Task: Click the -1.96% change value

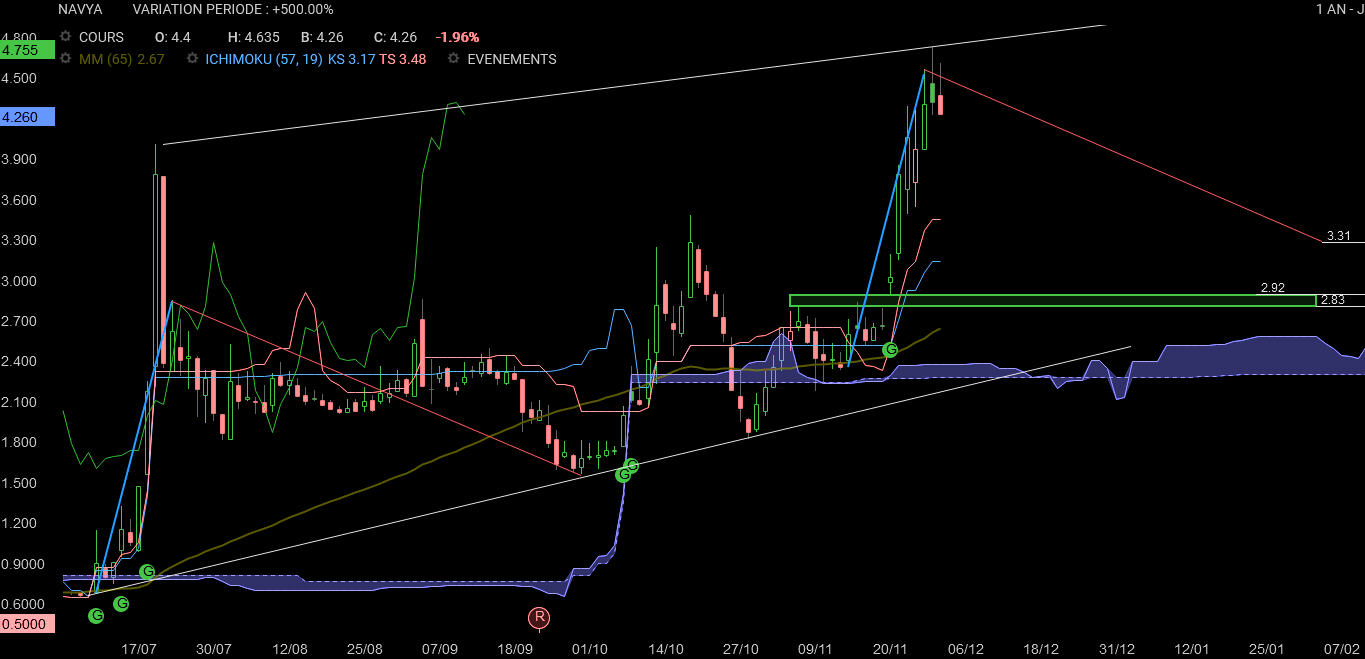Action: 458,37
